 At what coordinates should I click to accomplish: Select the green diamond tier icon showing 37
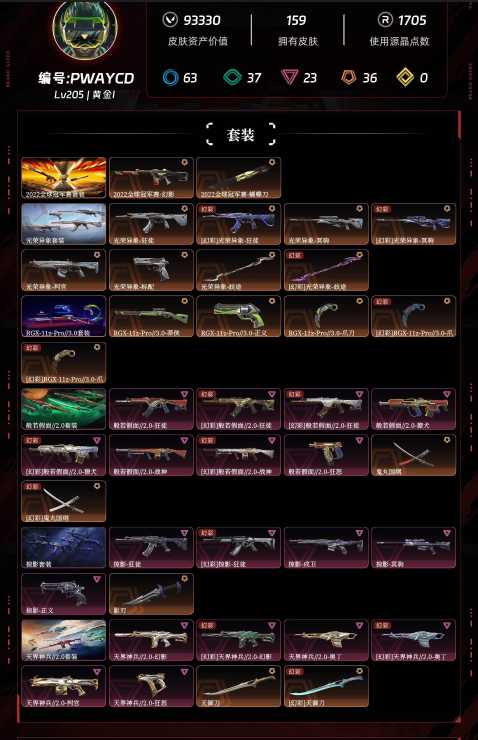[232, 77]
